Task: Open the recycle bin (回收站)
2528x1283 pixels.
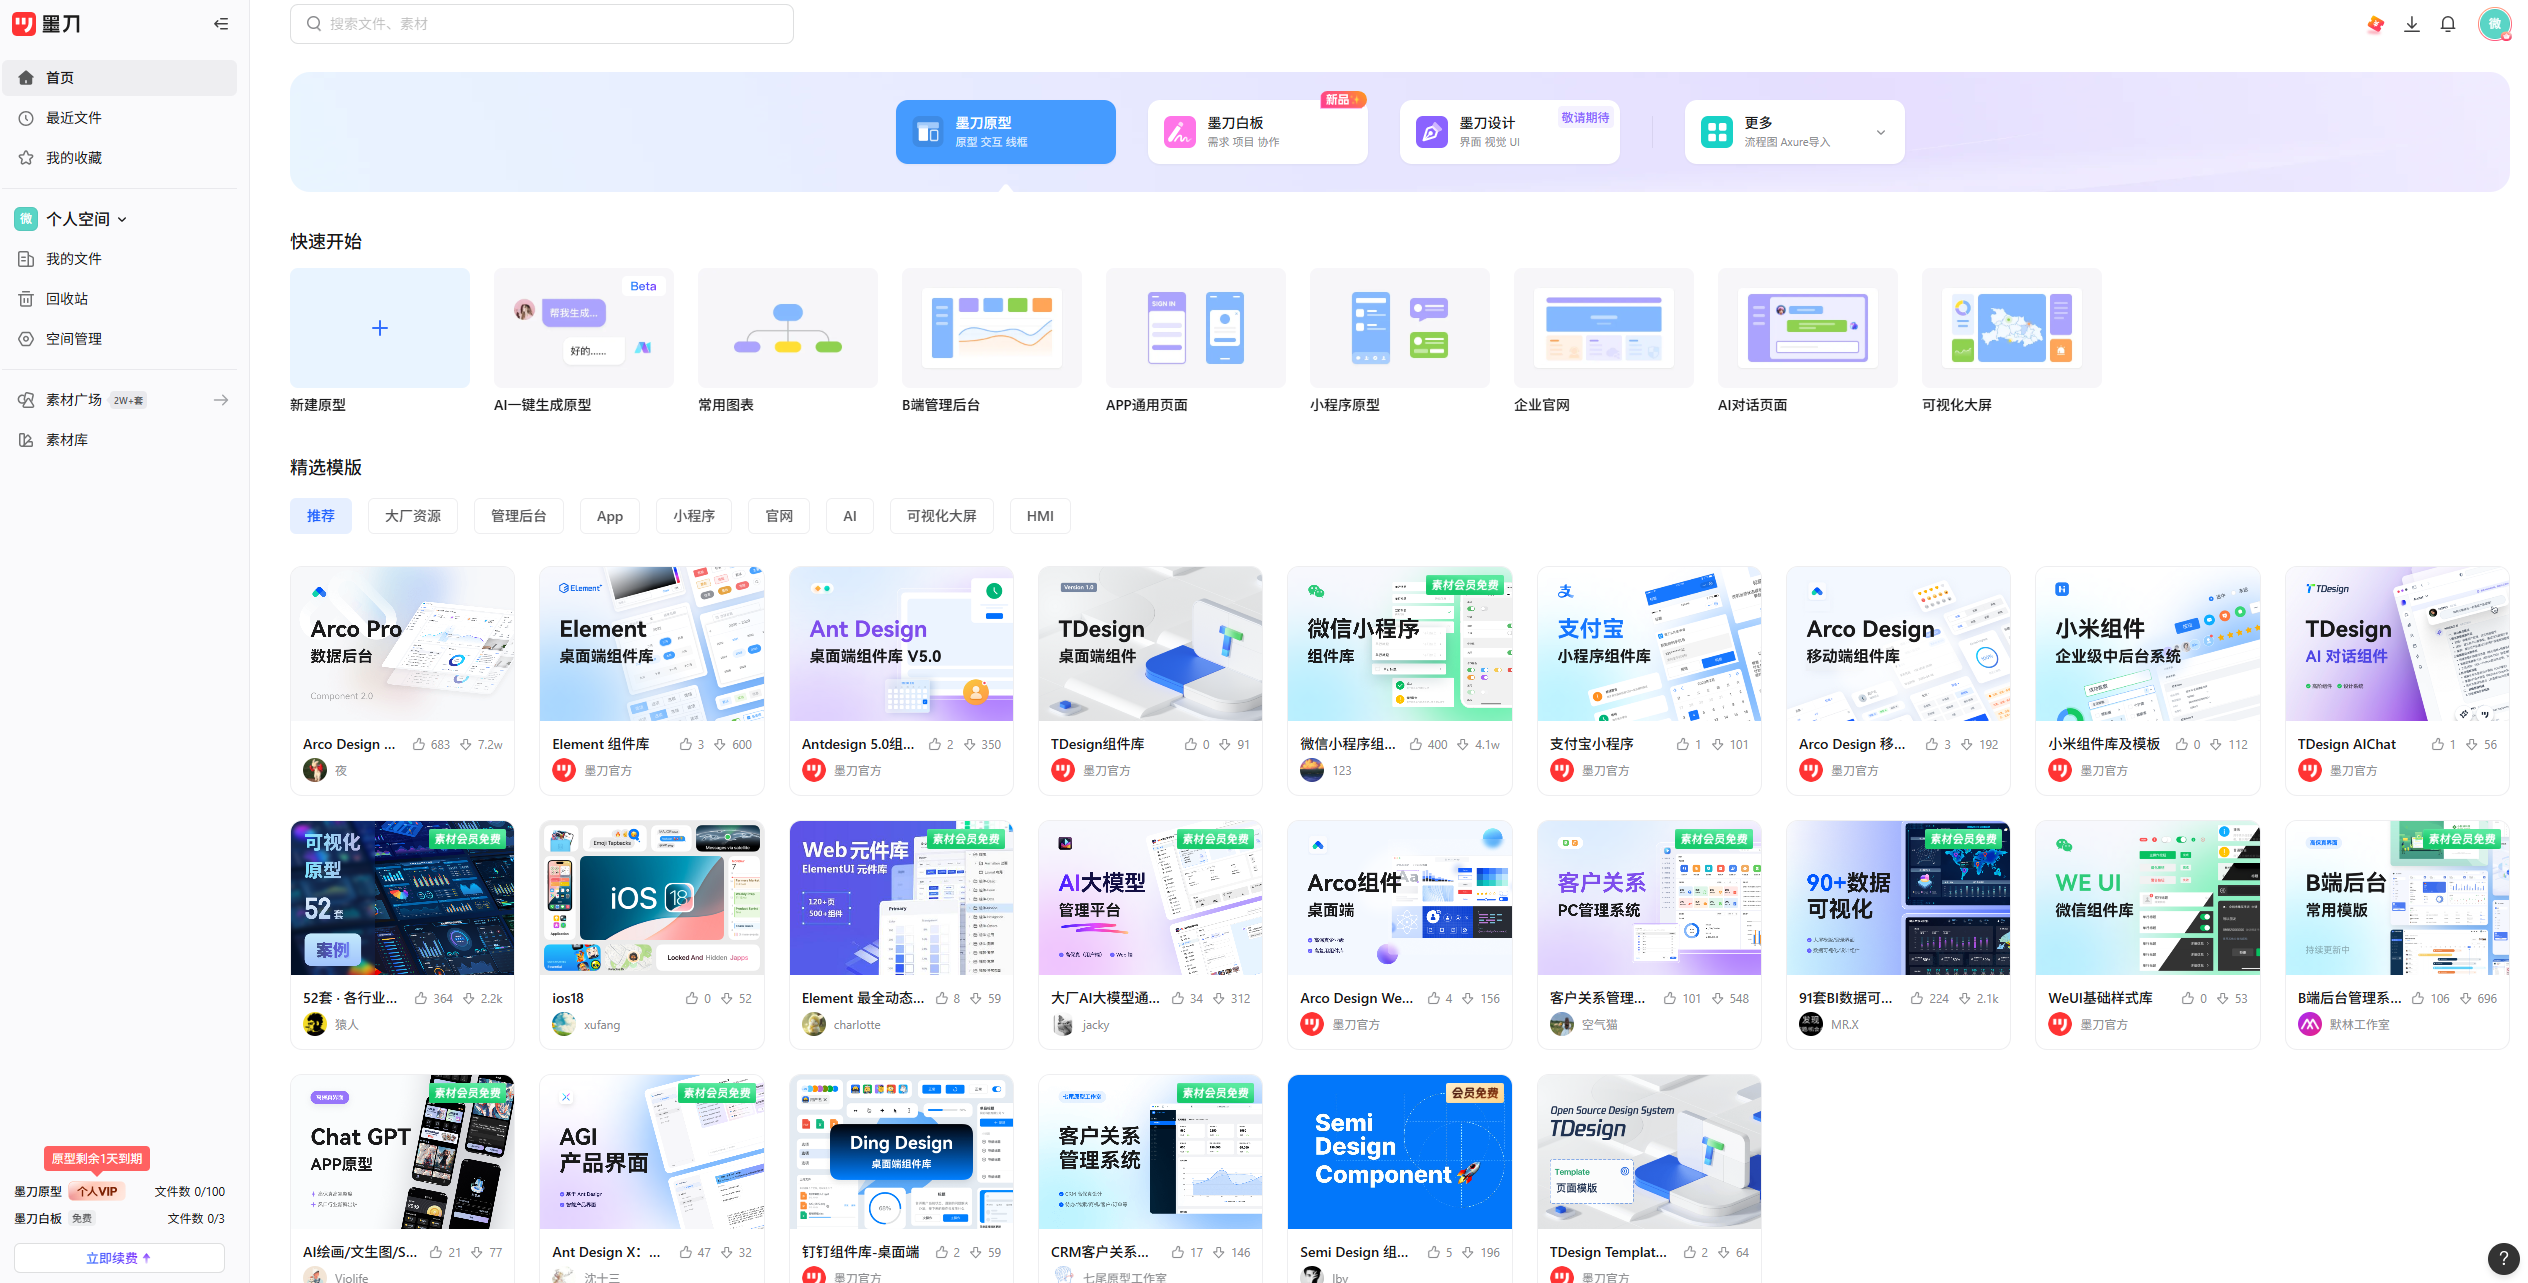Action: click(x=66, y=299)
